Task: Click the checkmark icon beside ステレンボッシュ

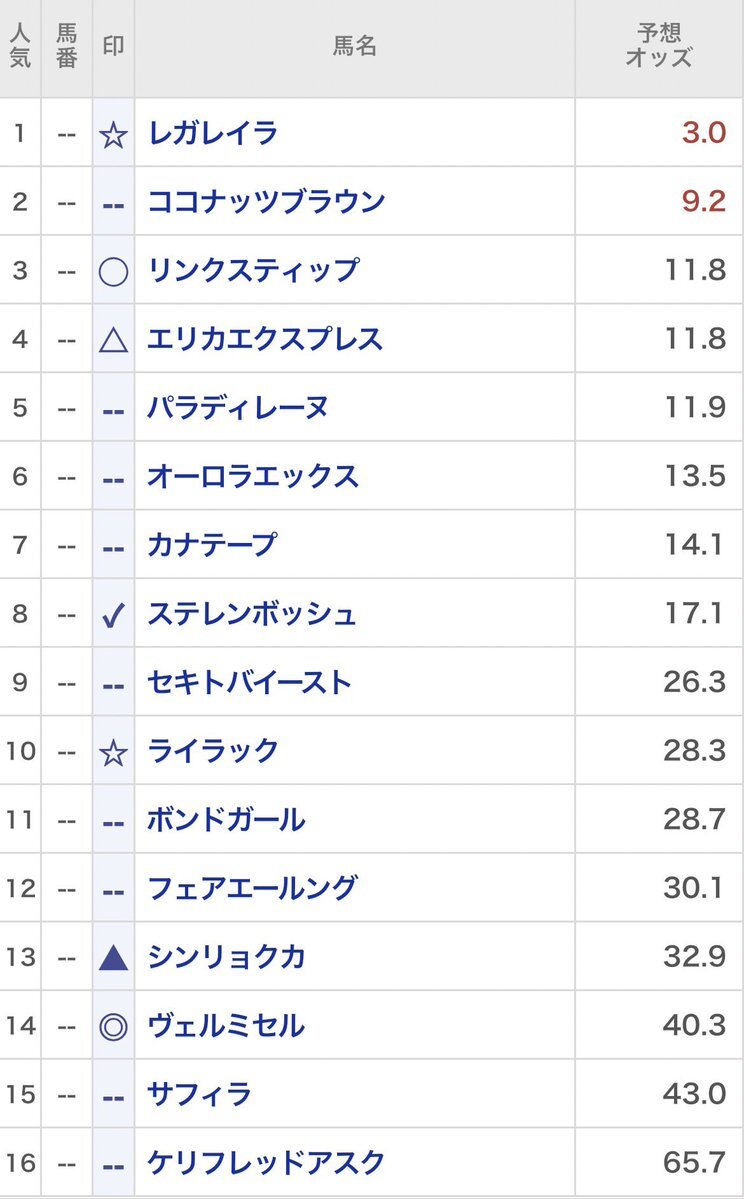Action: coord(114,614)
